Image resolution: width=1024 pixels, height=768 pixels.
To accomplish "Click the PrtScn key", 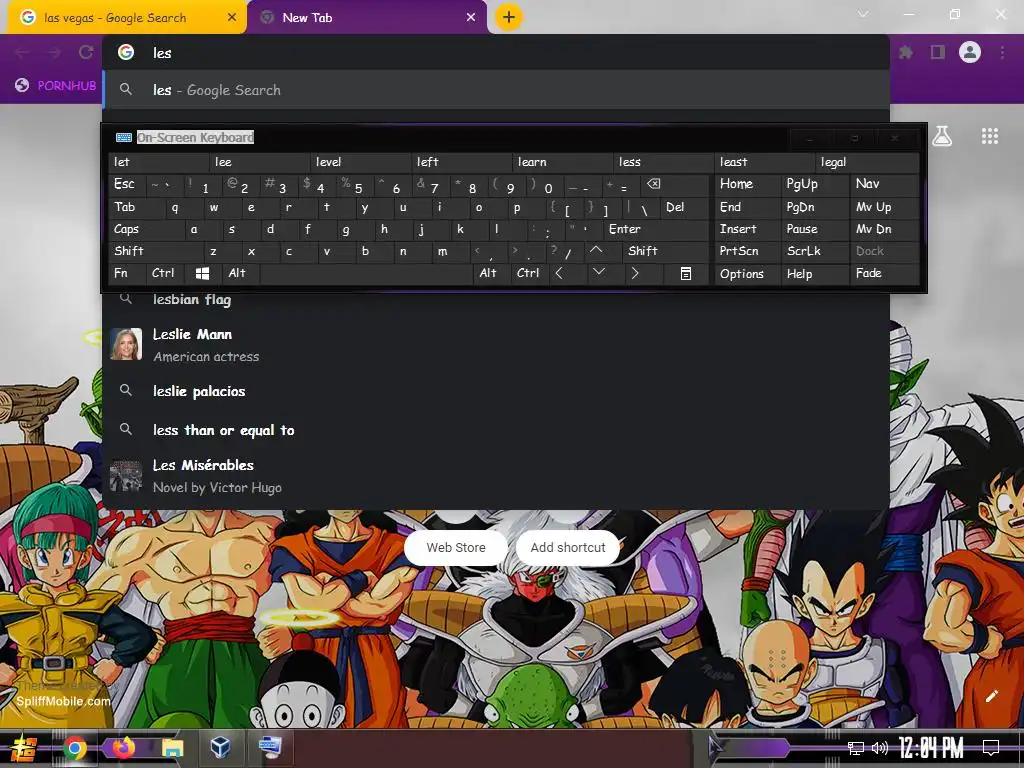I will [747, 251].
